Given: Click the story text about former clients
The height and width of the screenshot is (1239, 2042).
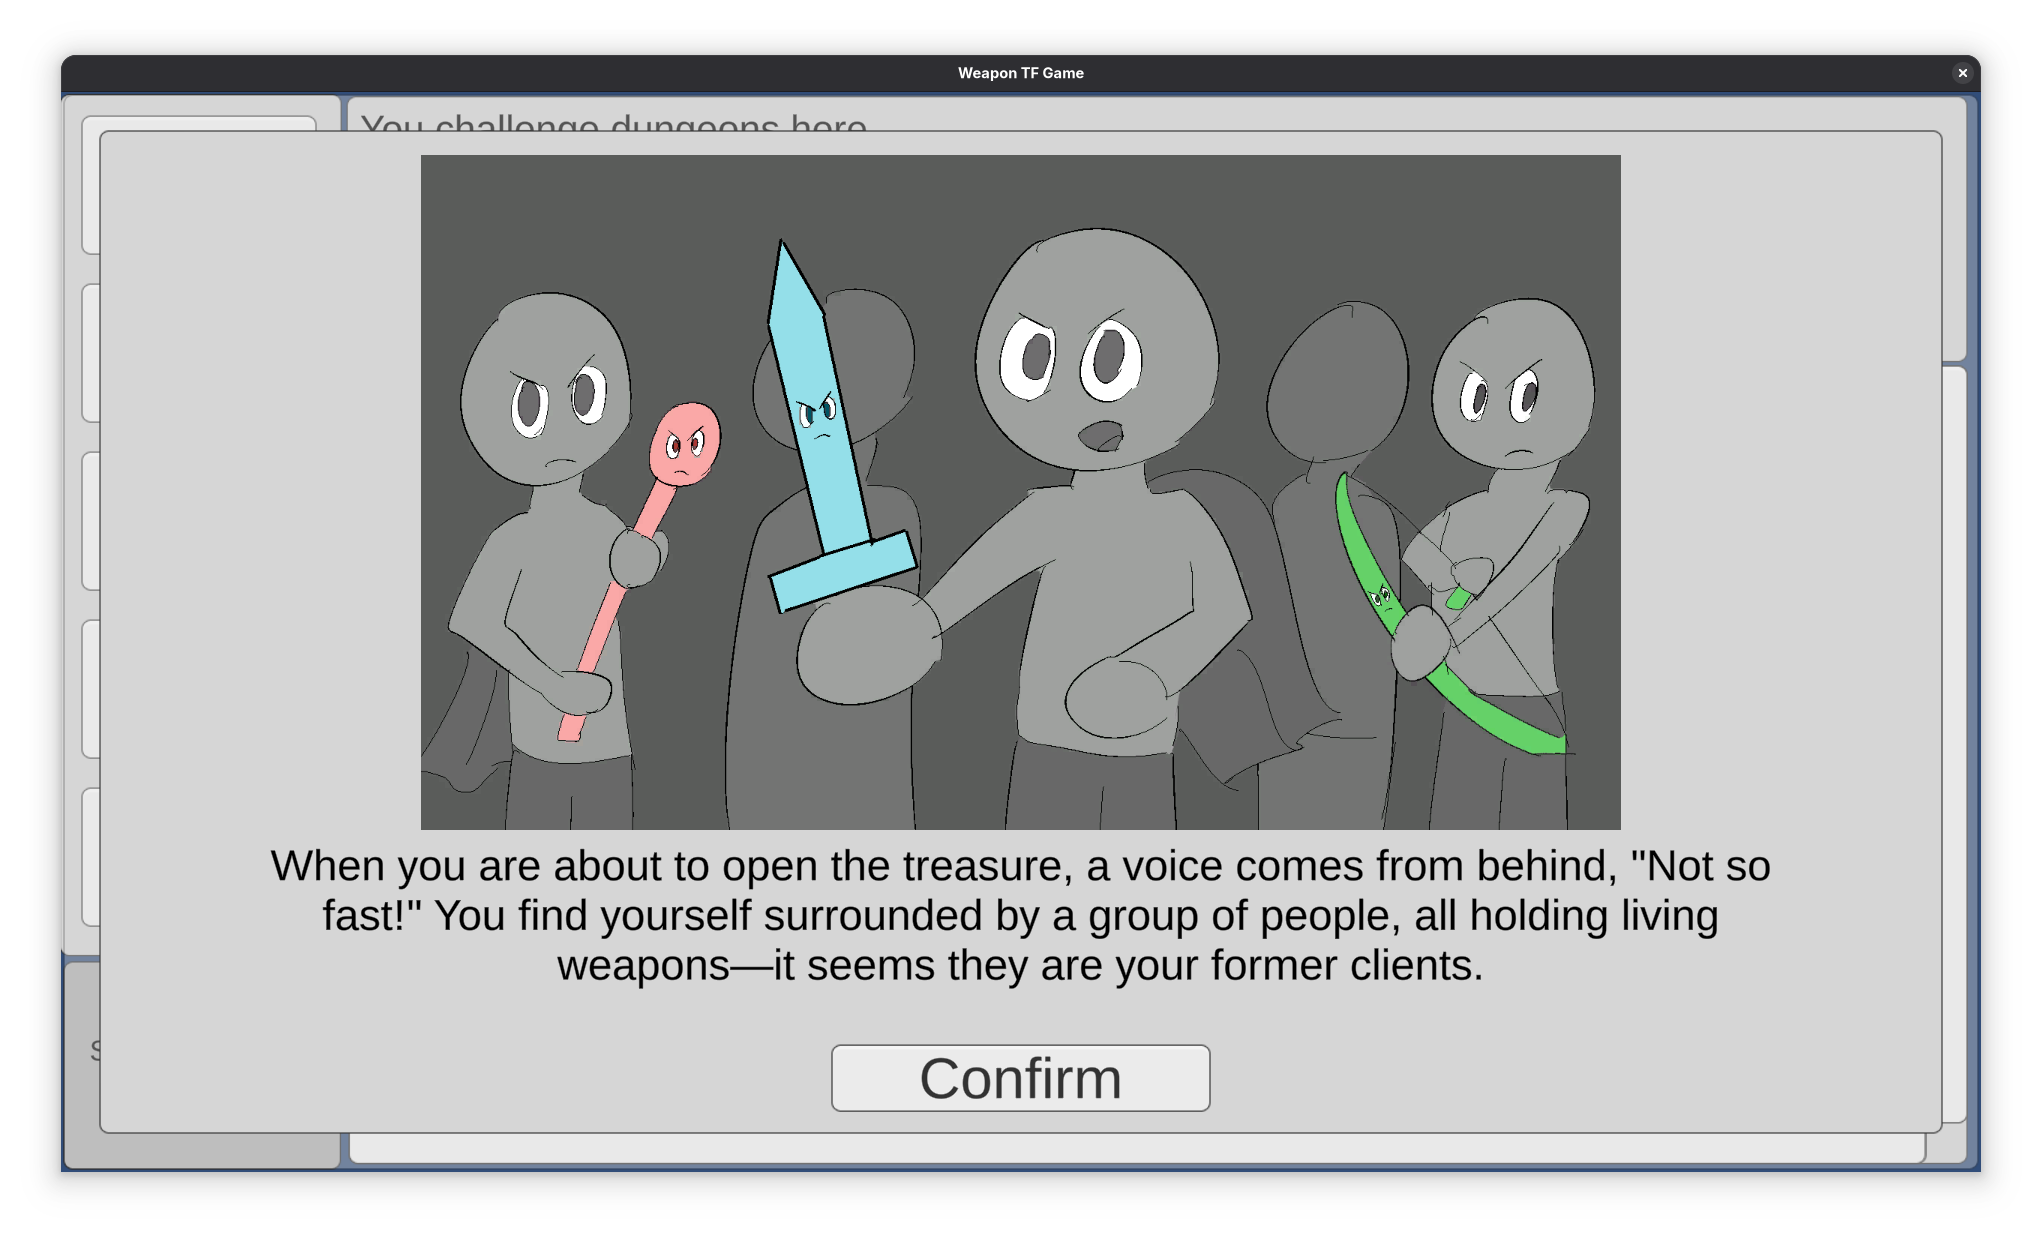Looking at the screenshot, I should point(1020,966).
